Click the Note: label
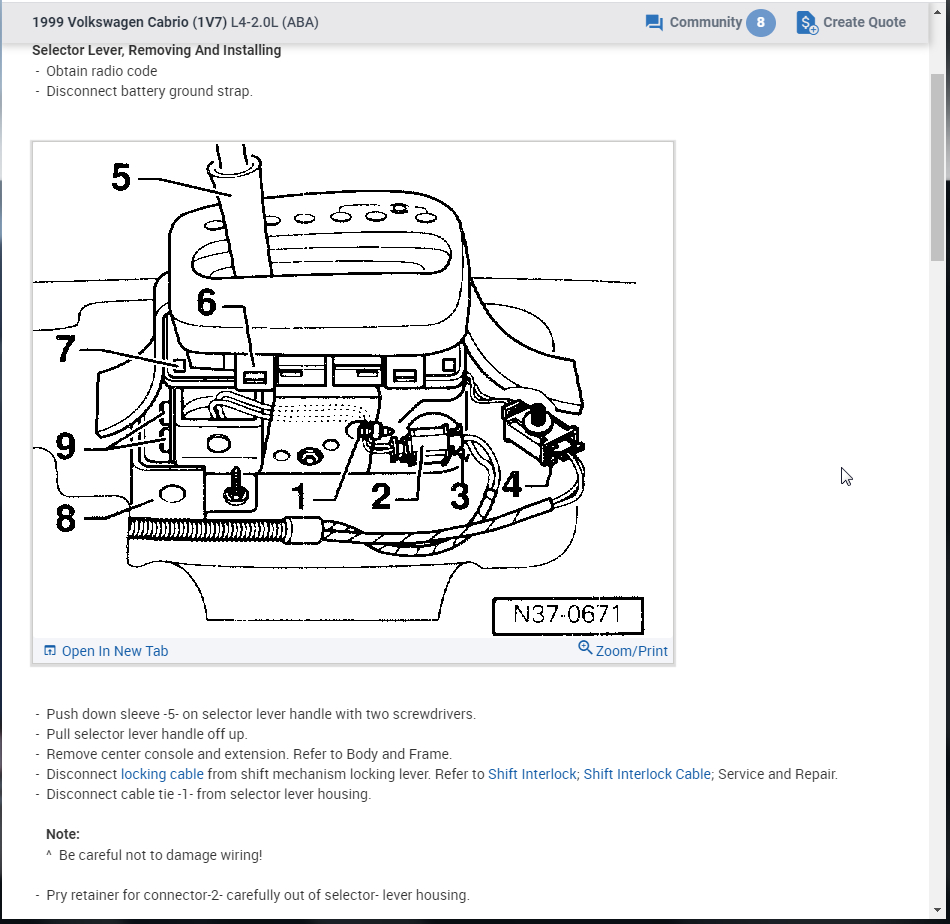The image size is (950, 924). pos(63,834)
